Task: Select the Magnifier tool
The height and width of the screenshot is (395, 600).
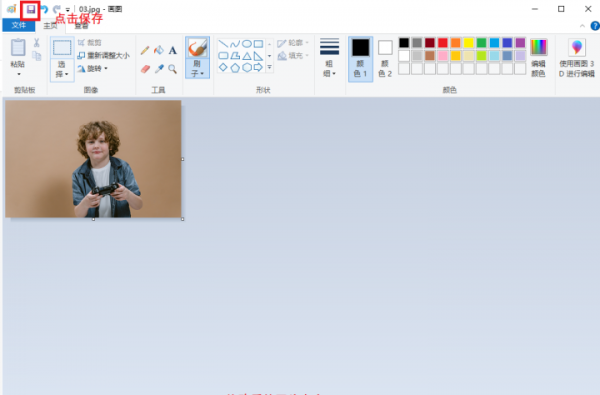Action: [173, 69]
